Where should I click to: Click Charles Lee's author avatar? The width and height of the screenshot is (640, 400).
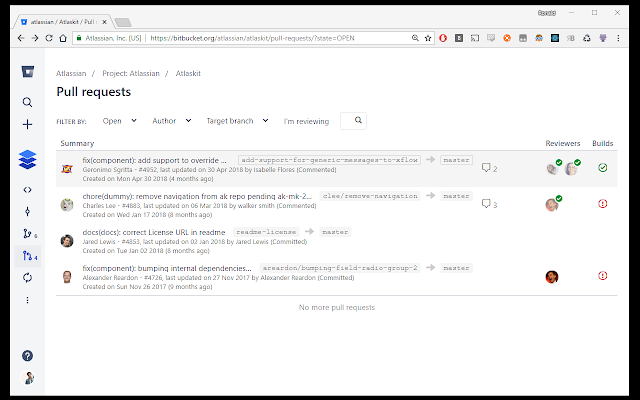click(67, 204)
